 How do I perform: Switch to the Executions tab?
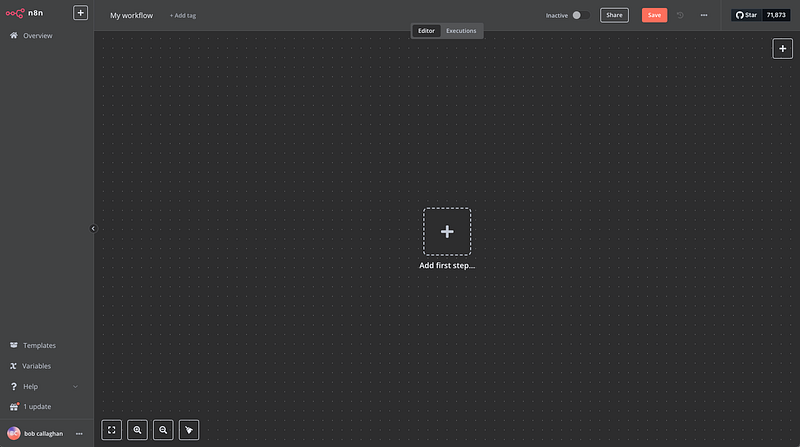point(461,31)
